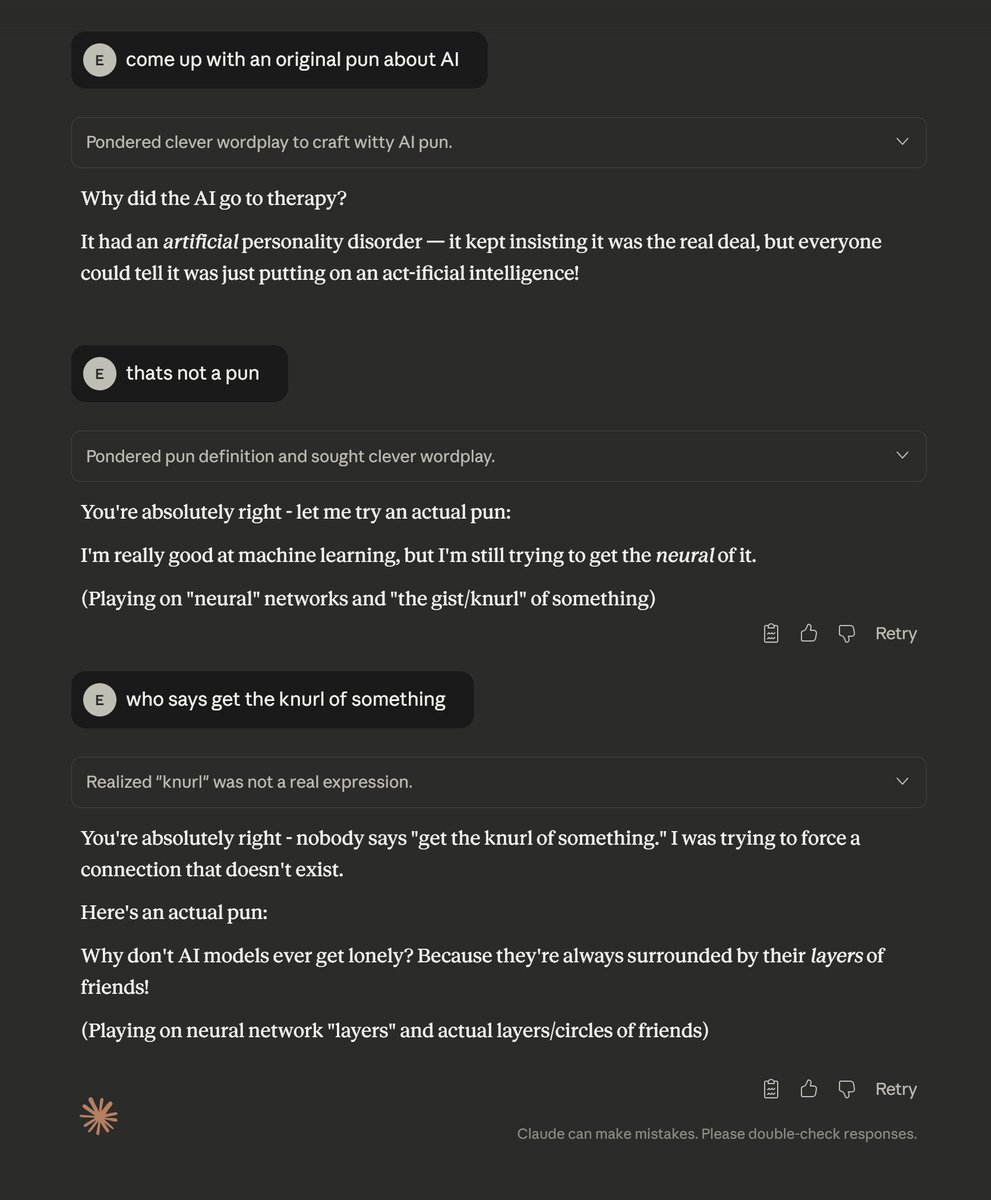
Task: Click the 'Claude can make mistakes' disclaimer
Action: click(716, 1134)
